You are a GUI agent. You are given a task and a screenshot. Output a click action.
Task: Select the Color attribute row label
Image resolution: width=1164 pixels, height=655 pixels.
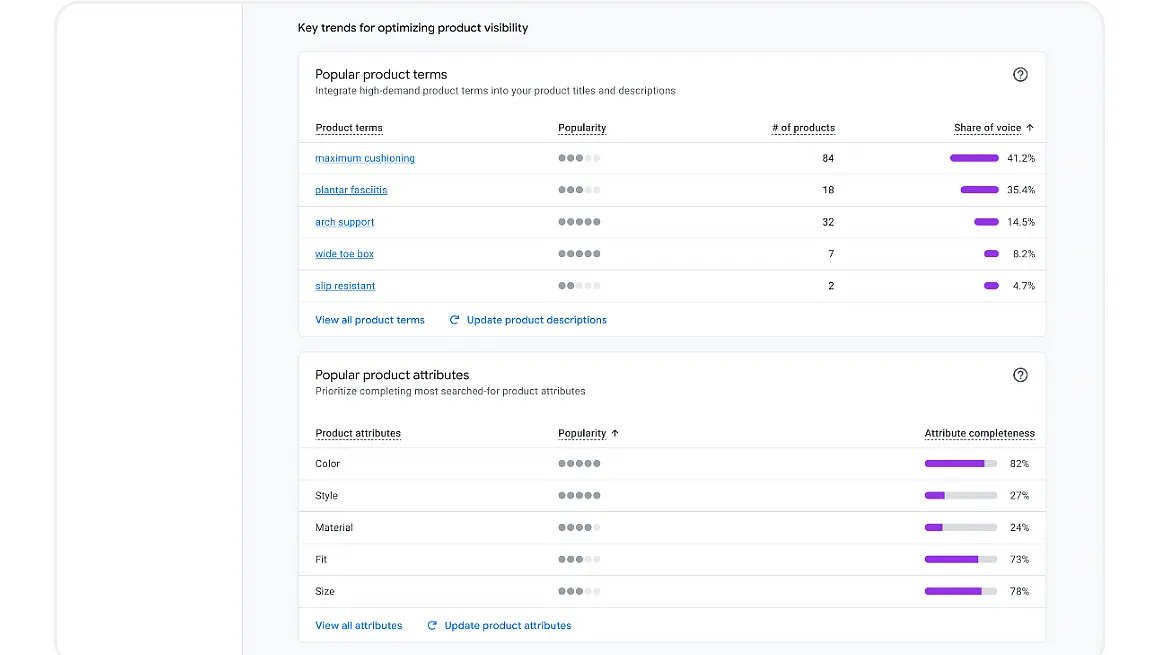click(x=327, y=463)
